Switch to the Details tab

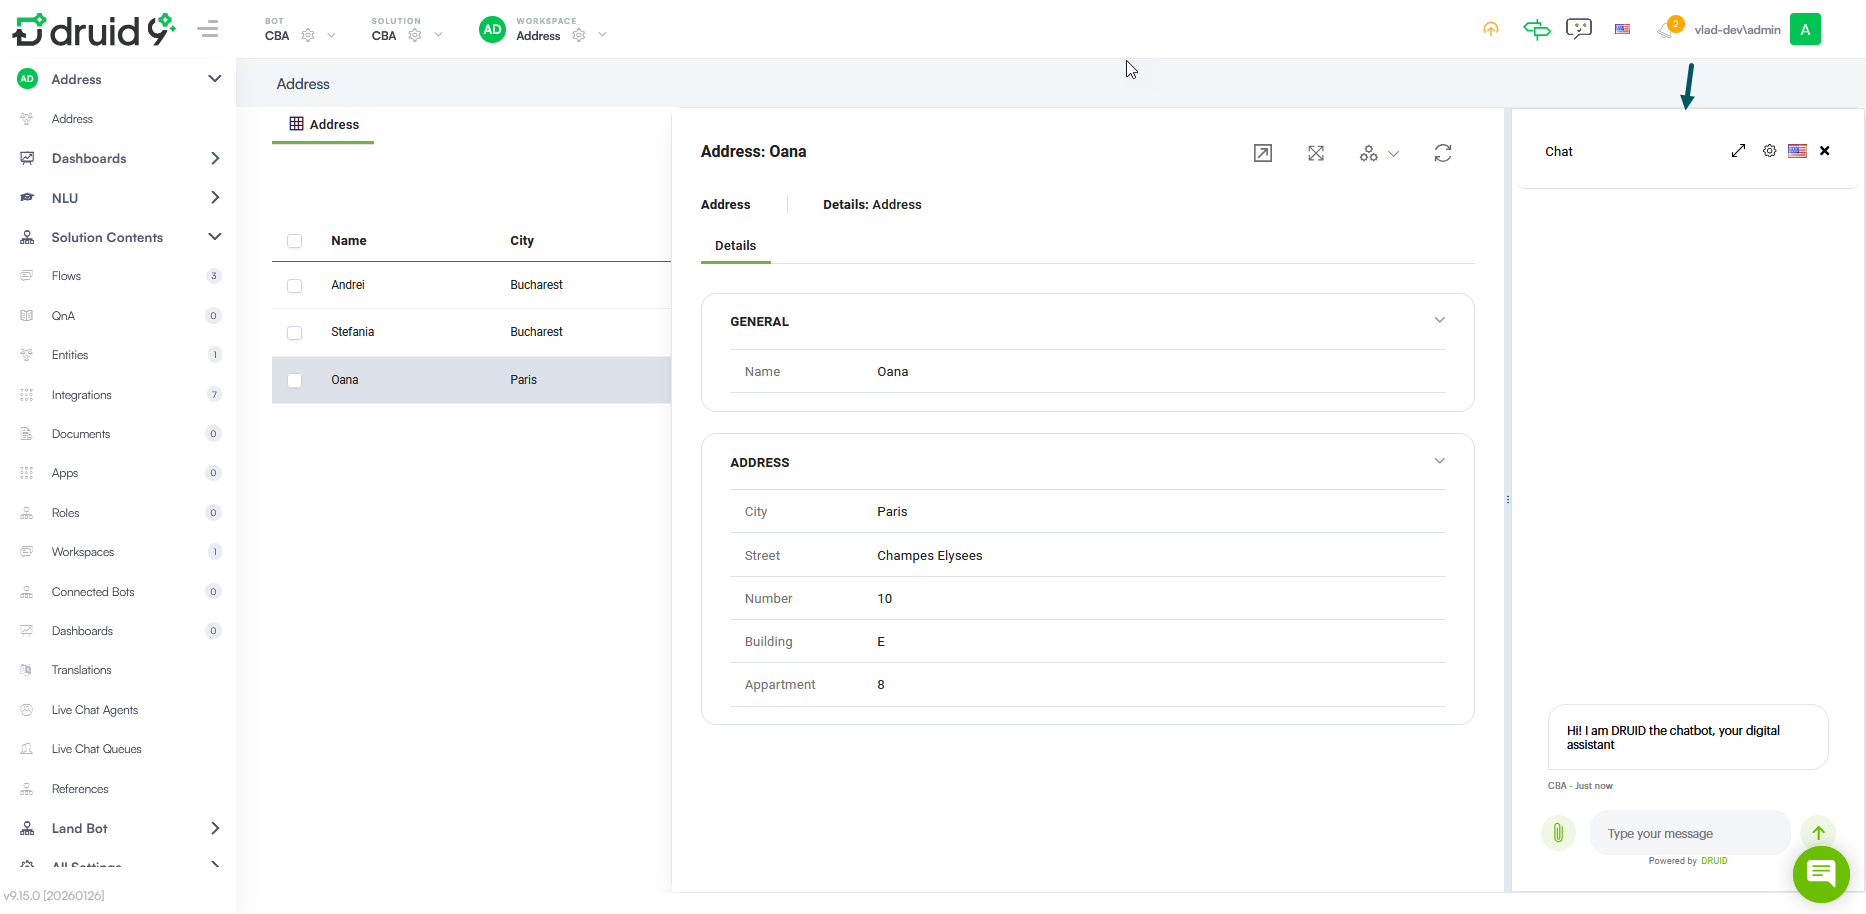[x=735, y=246]
